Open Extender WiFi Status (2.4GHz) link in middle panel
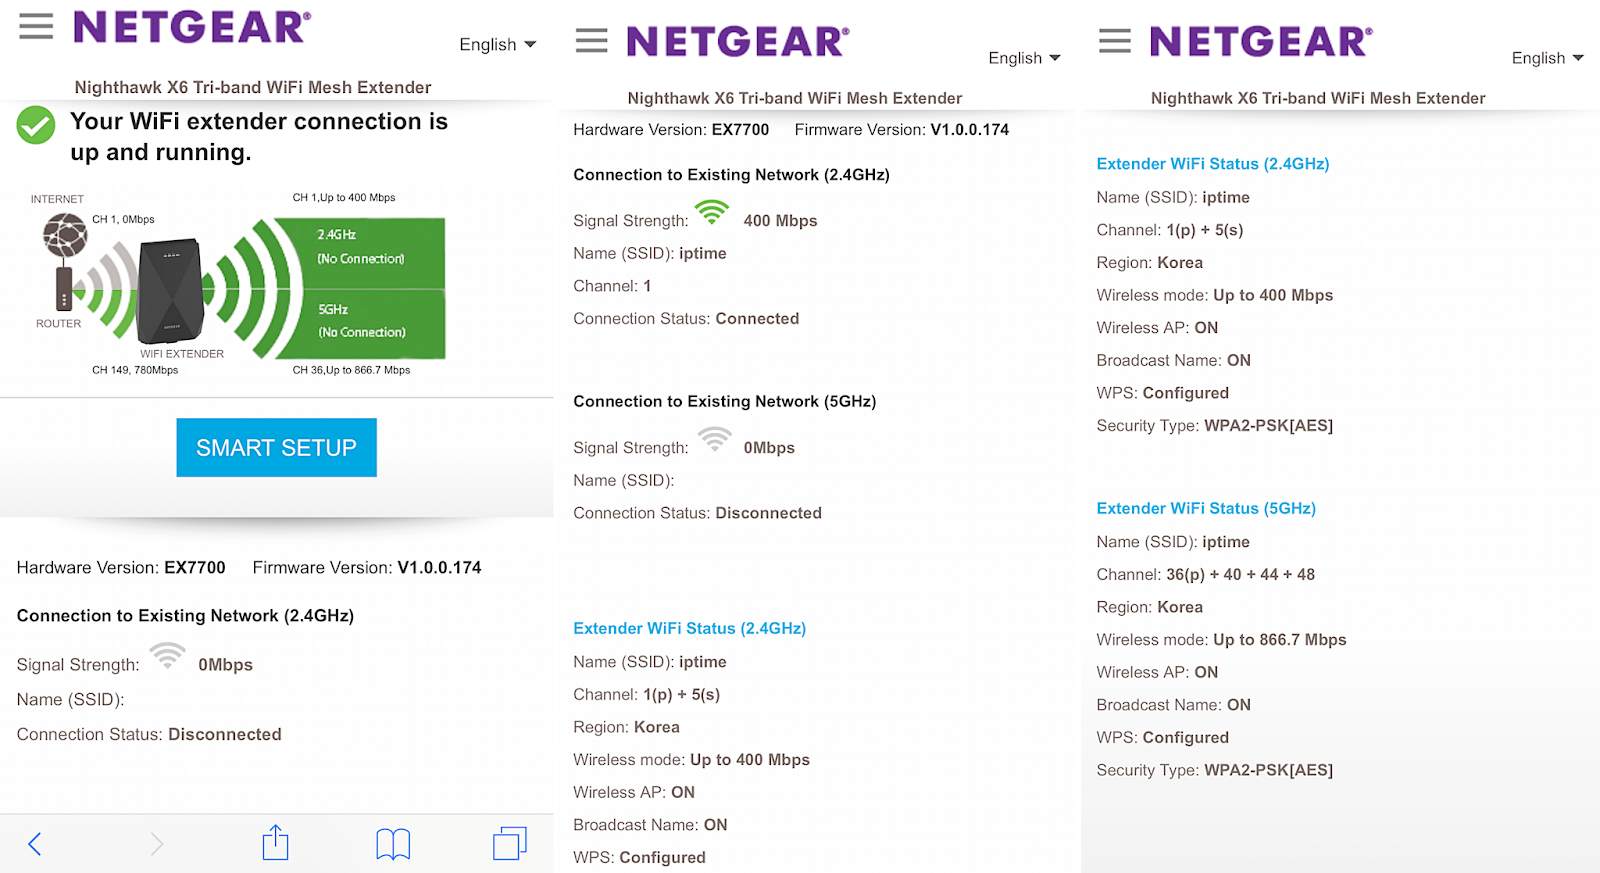 [x=689, y=628]
